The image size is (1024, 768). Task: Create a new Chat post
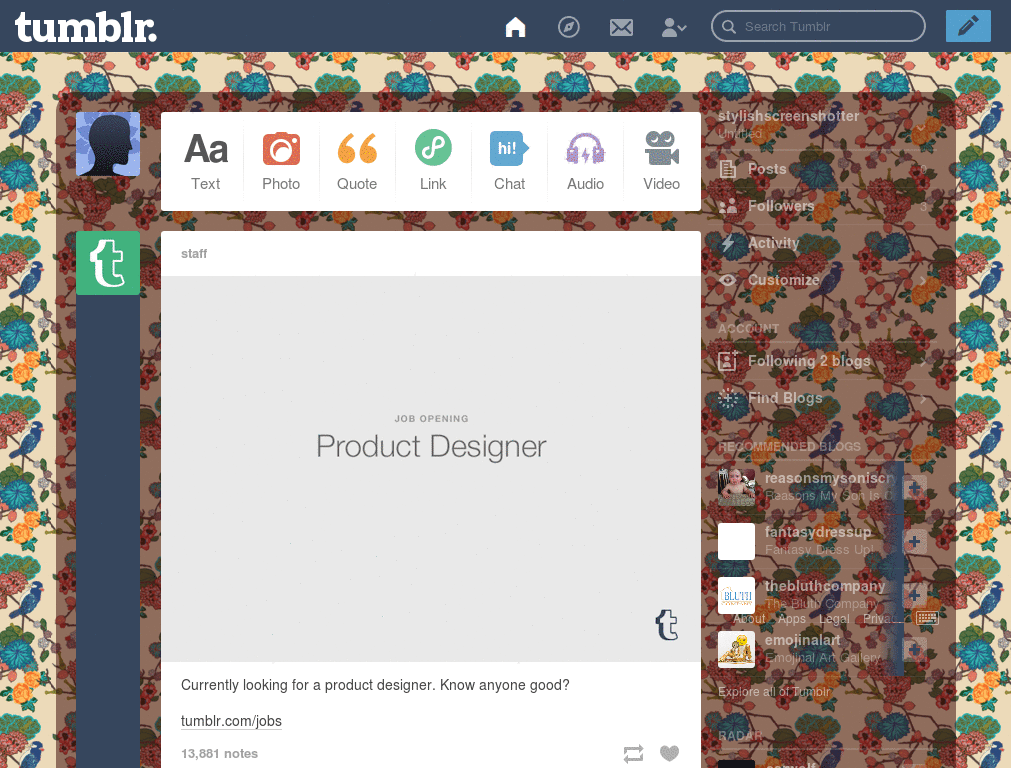[x=509, y=161]
